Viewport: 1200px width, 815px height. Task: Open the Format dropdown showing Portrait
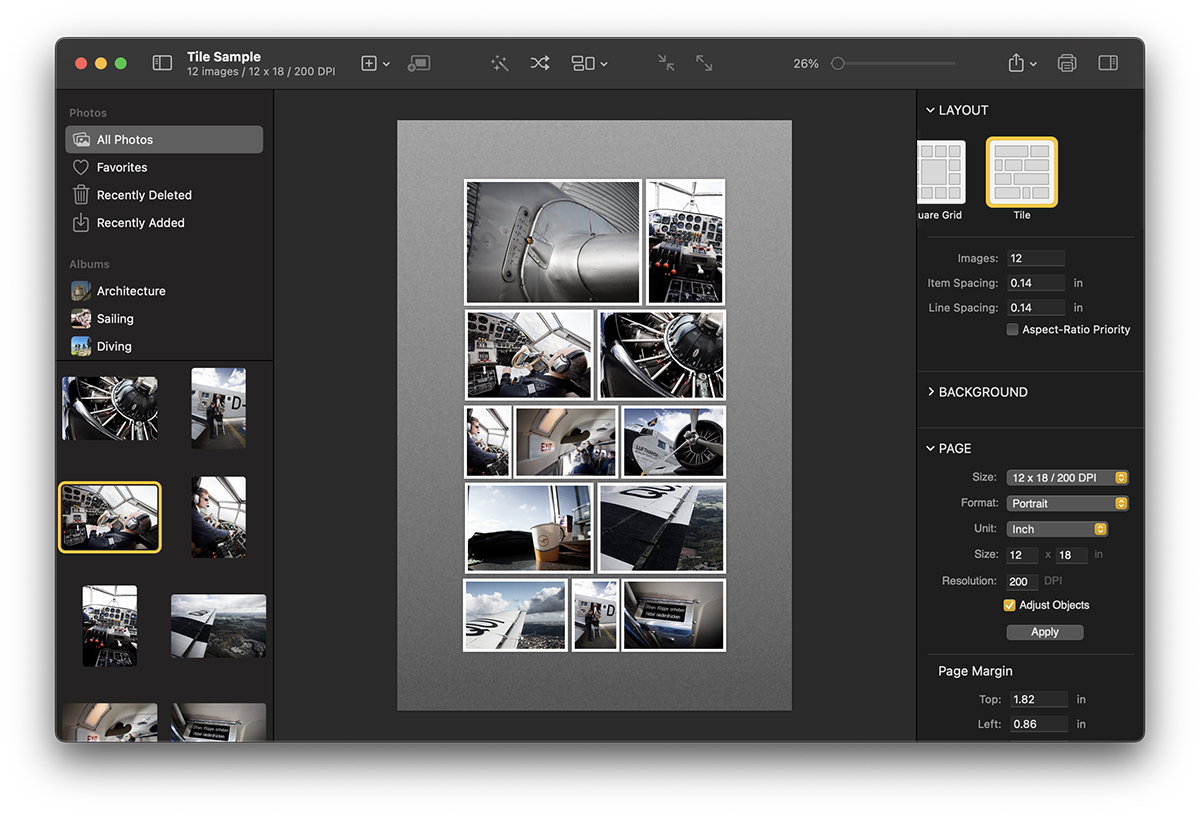coord(1067,503)
